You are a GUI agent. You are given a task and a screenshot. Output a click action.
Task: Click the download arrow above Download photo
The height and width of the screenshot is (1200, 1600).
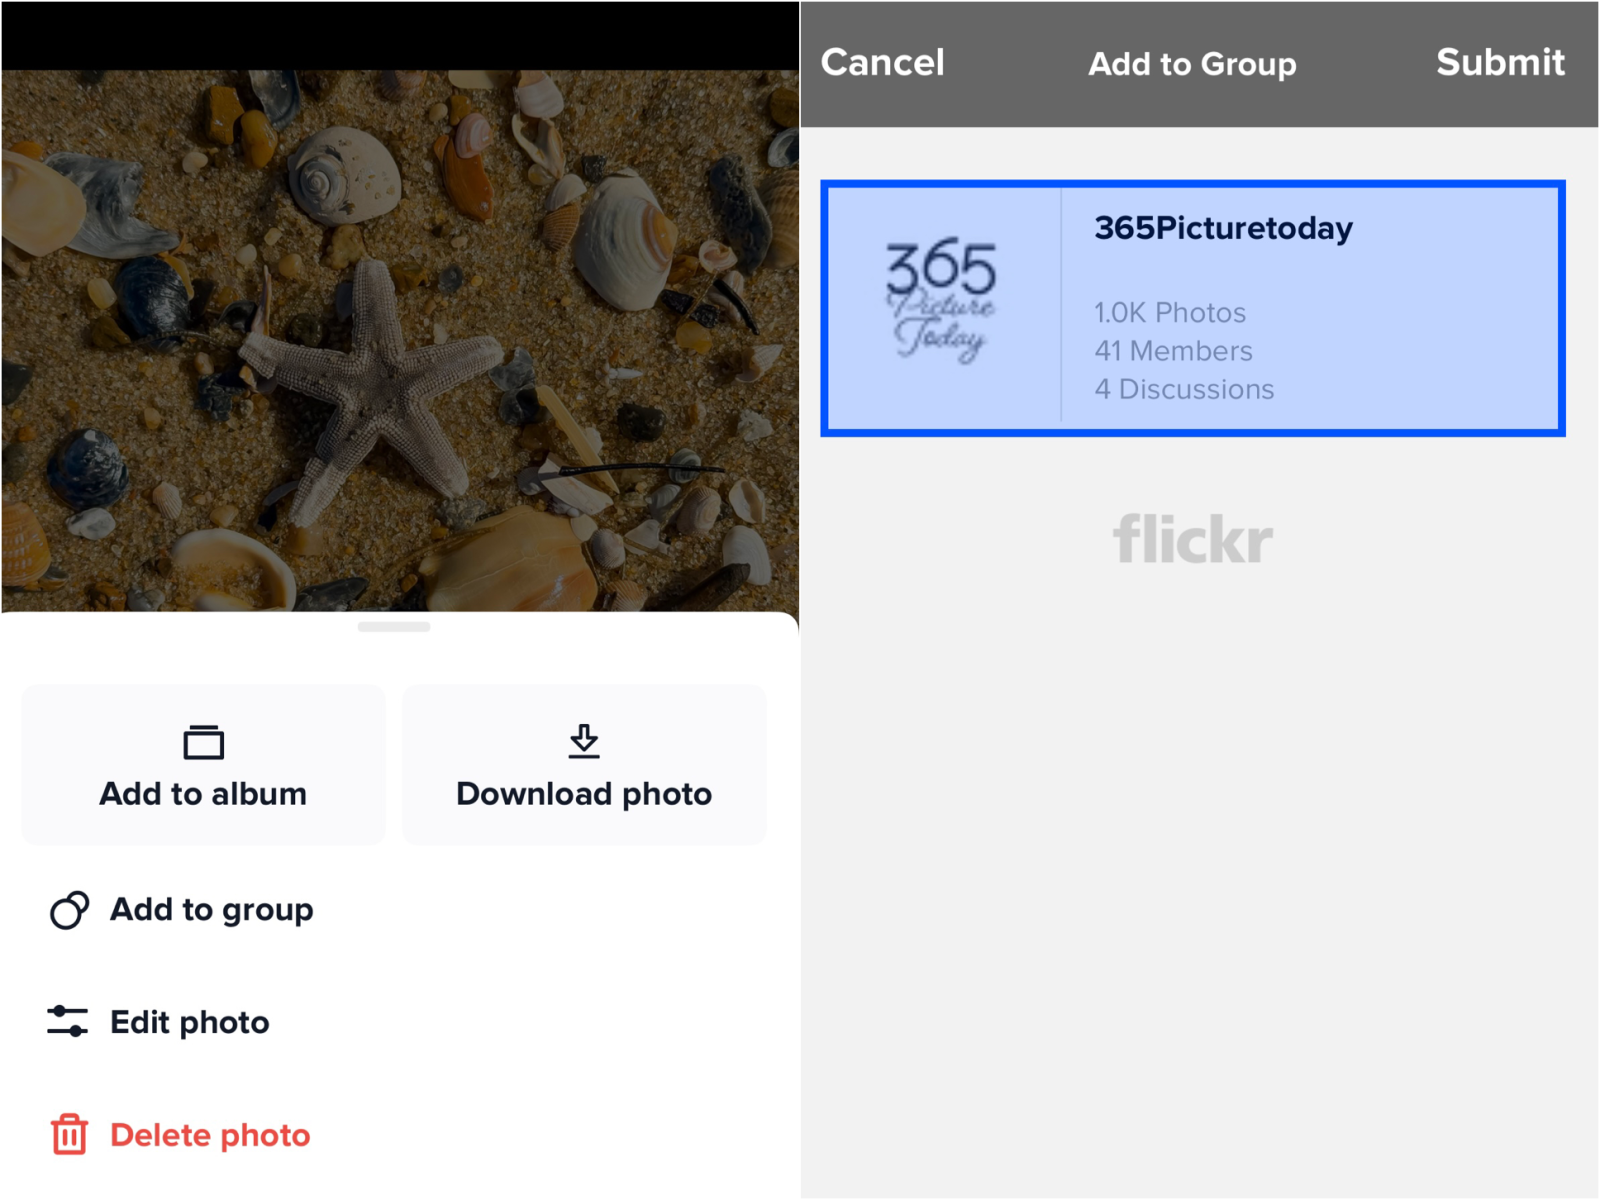(584, 741)
